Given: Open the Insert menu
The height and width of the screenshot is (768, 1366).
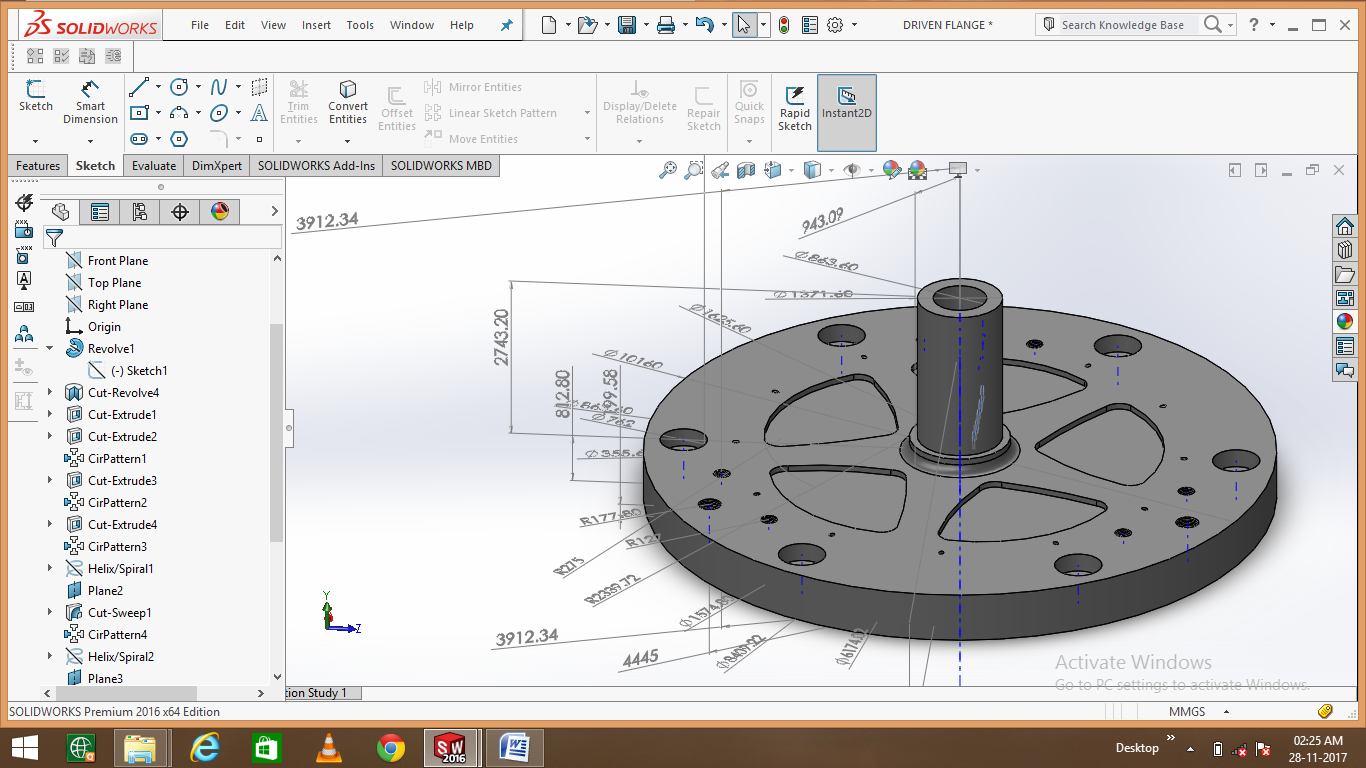Looking at the screenshot, I should (316, 25).
